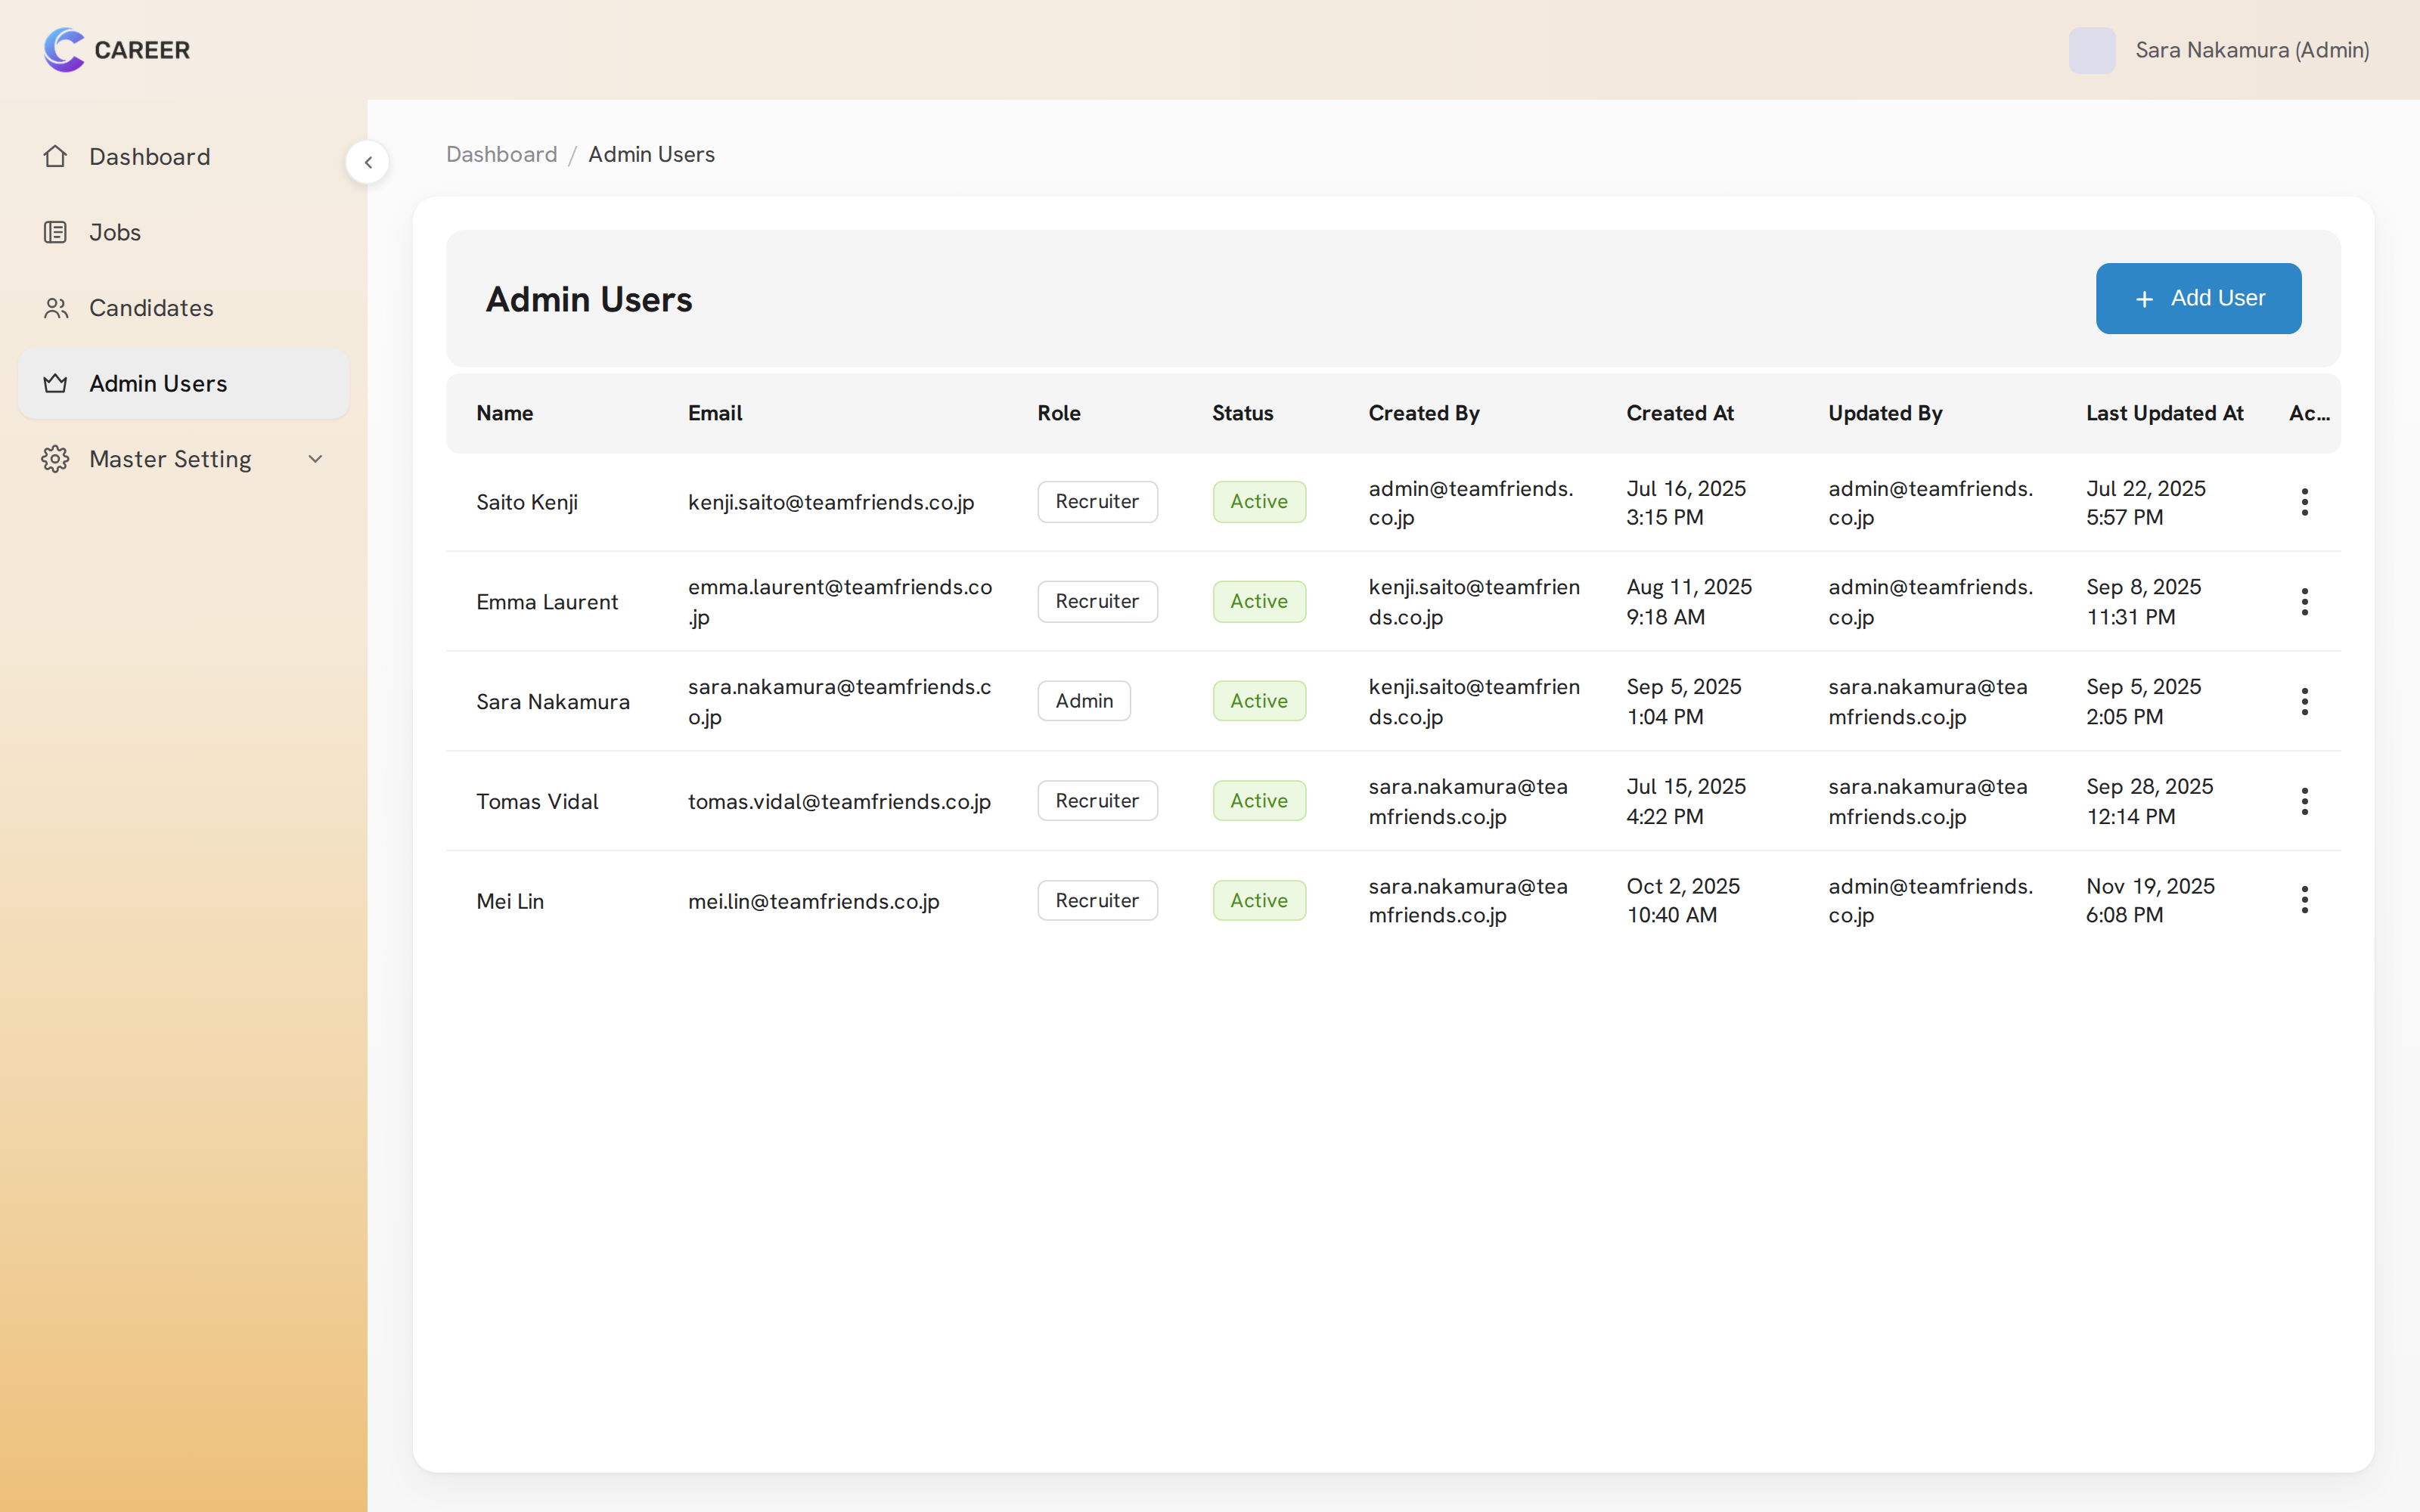
Task: Click the Candidates people icon in sidebar
Action: click(x=56, y=308)
